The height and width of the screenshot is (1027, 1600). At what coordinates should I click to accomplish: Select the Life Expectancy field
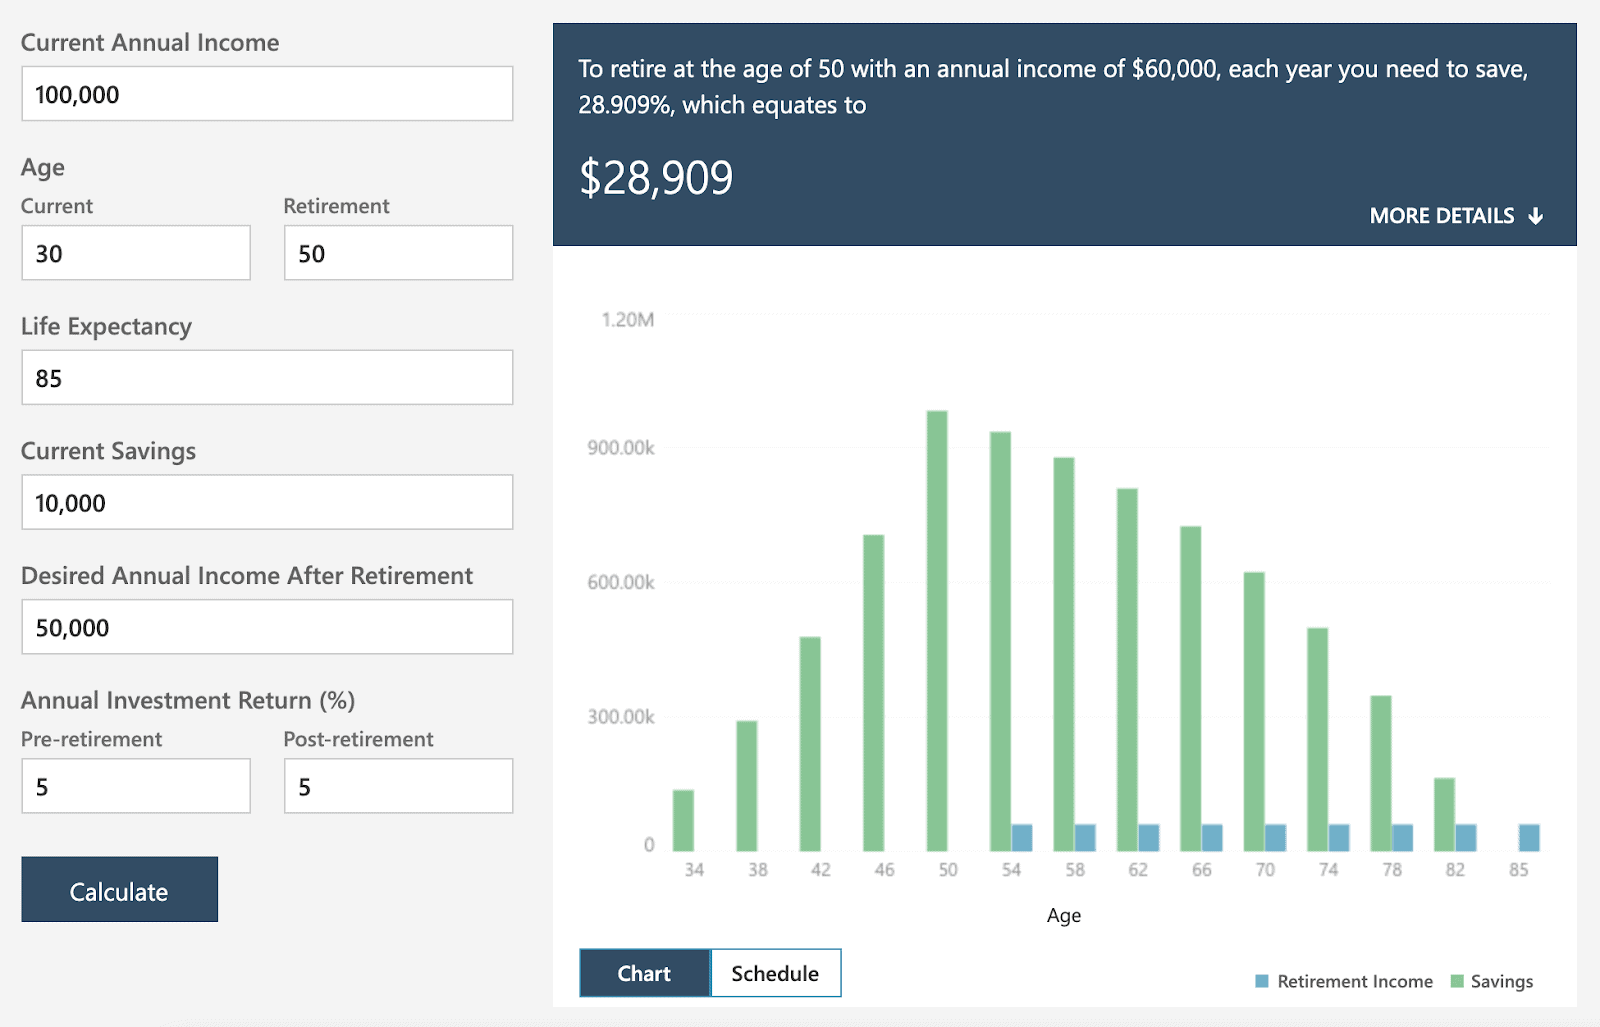[x=267, y=378]
